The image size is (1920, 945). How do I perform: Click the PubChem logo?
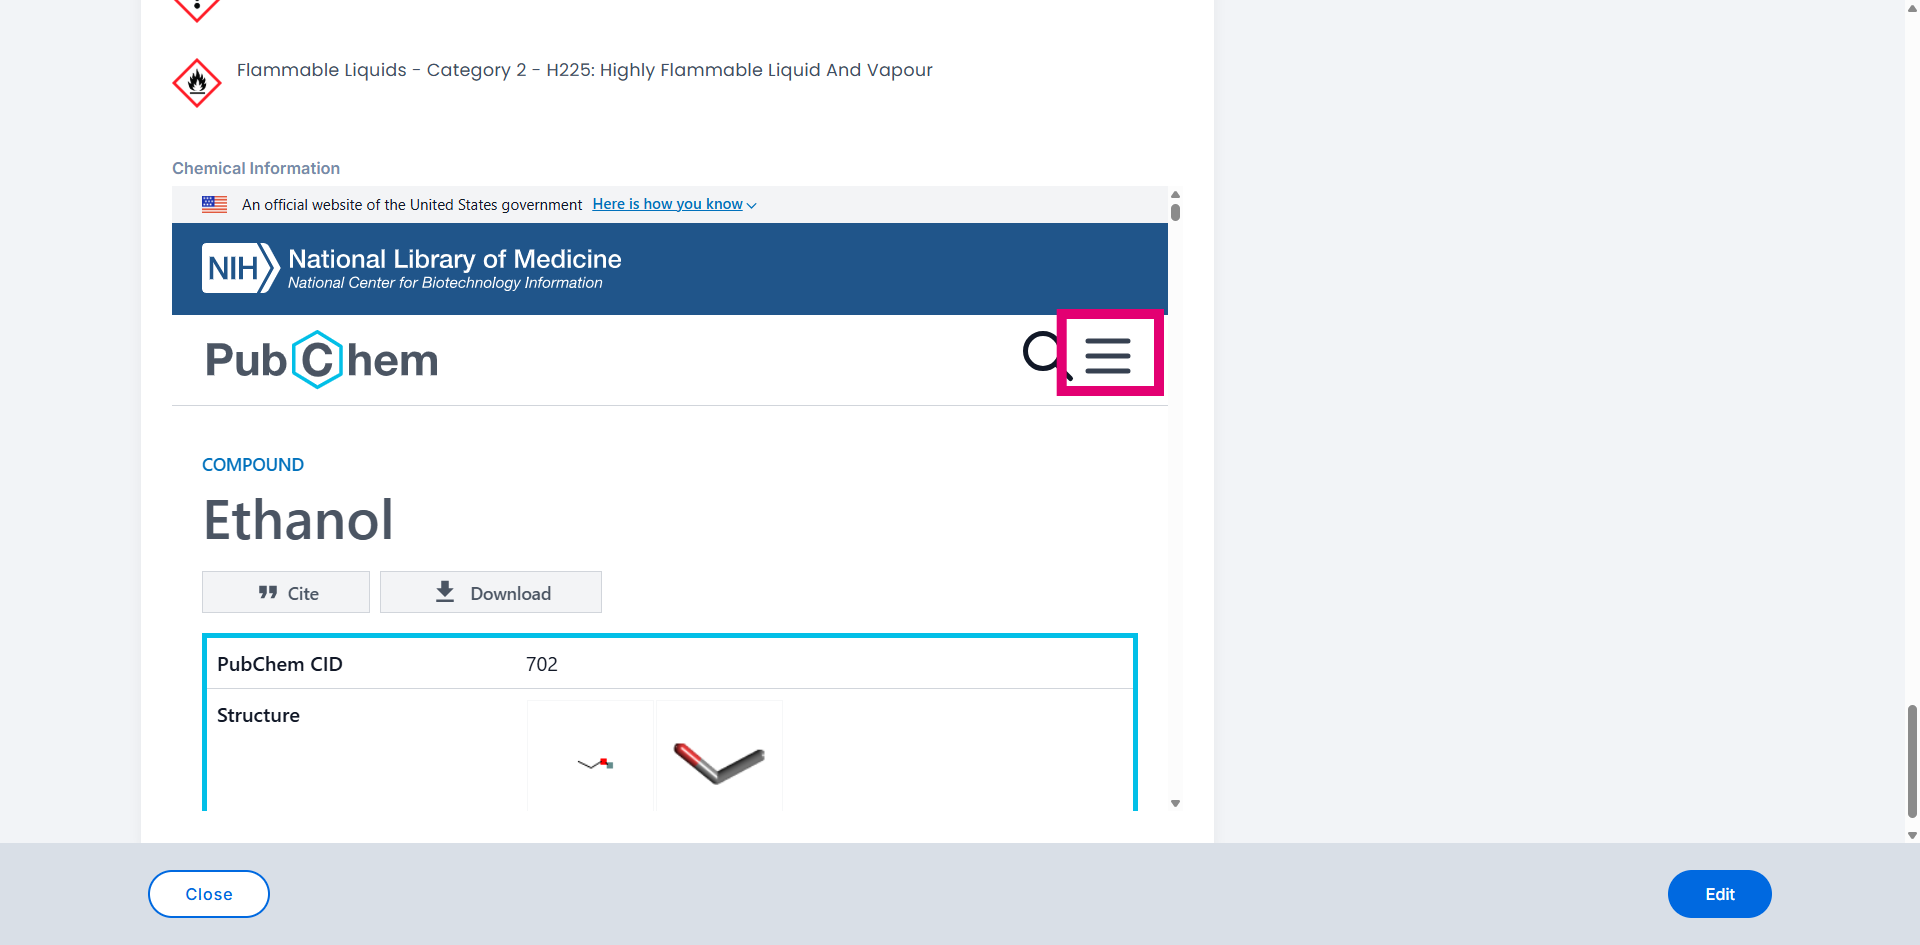tap(321, 360)
